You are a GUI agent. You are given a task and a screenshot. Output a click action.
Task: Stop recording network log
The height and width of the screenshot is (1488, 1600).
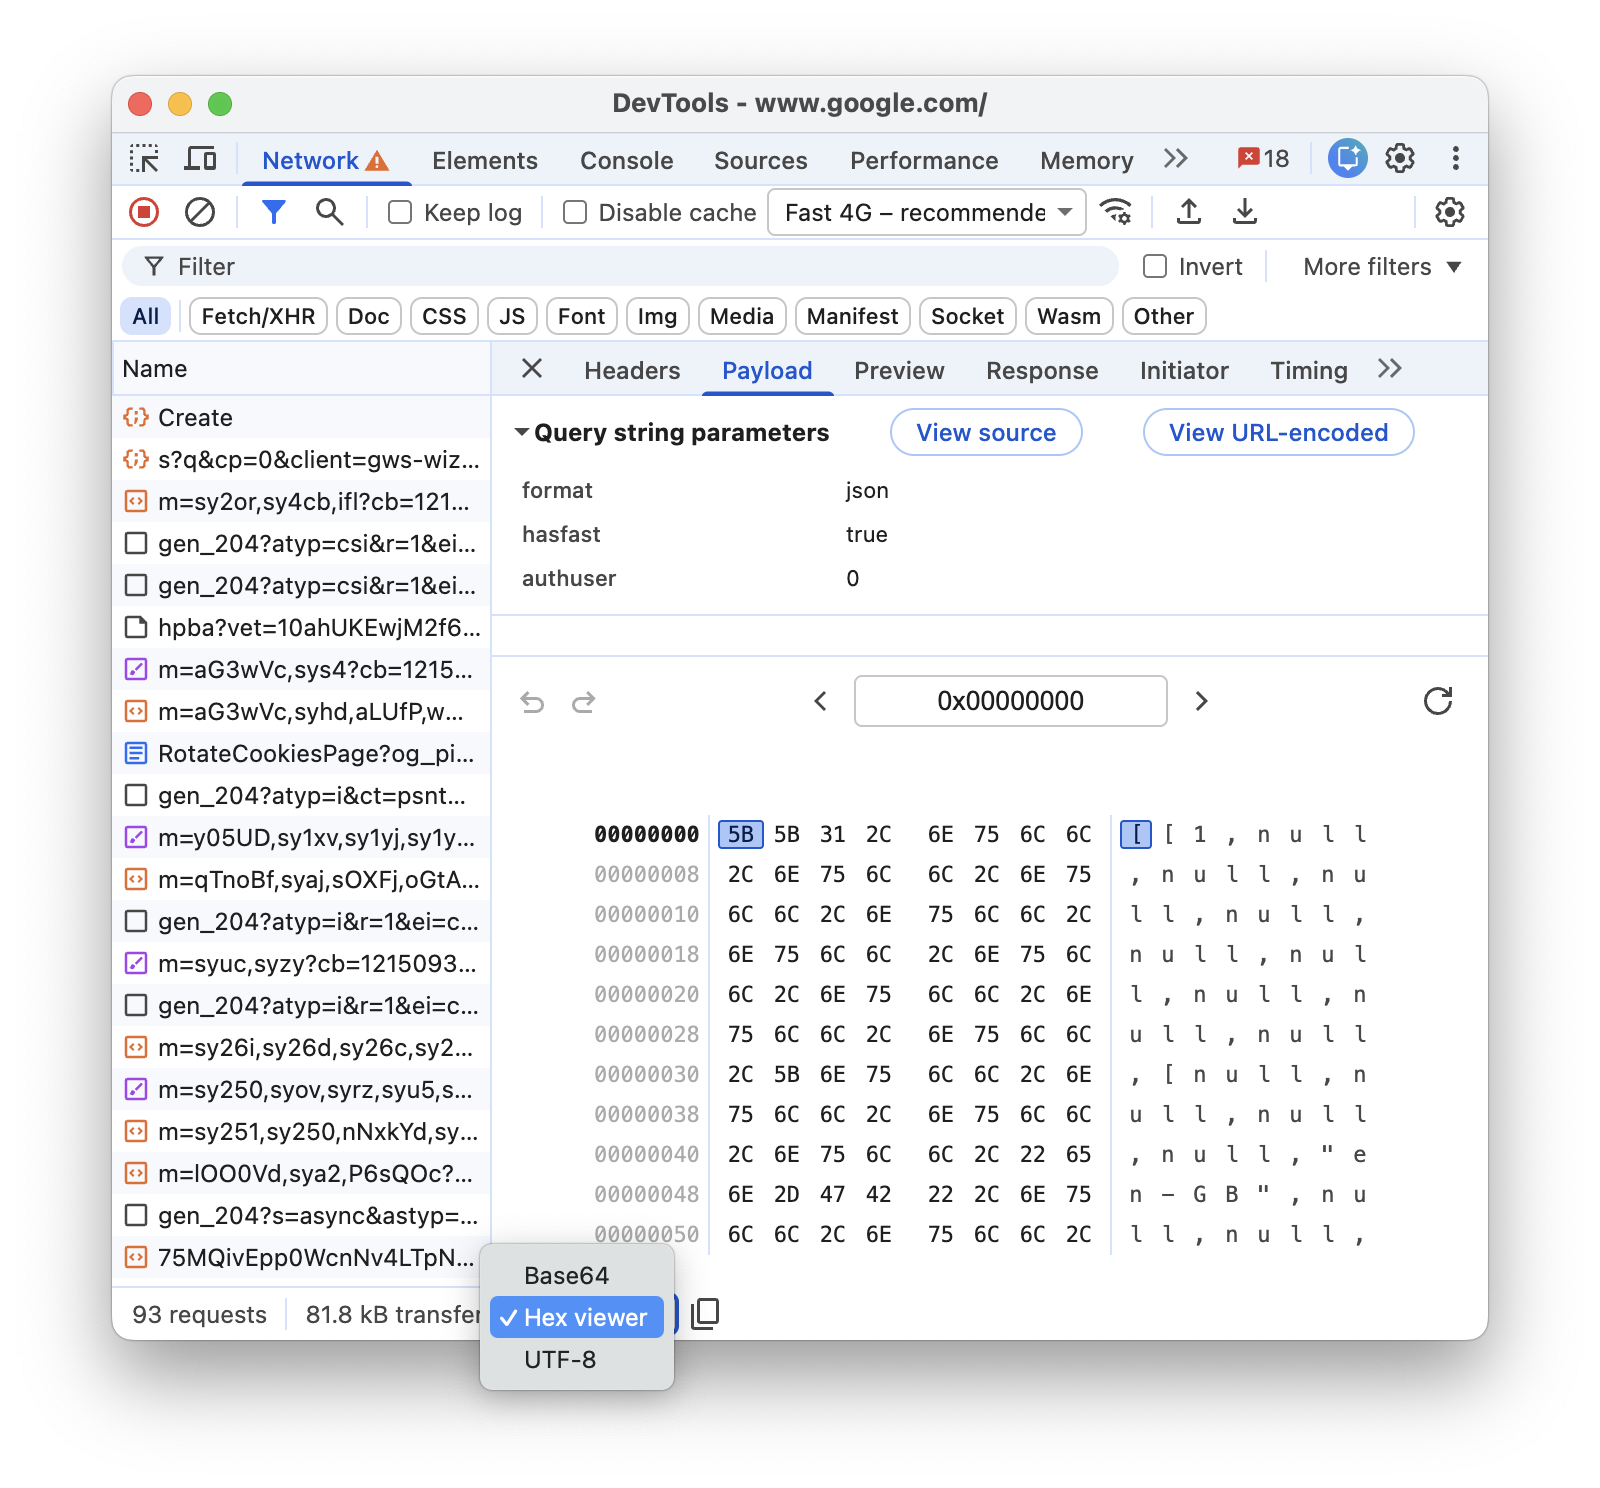click(144, 212)
